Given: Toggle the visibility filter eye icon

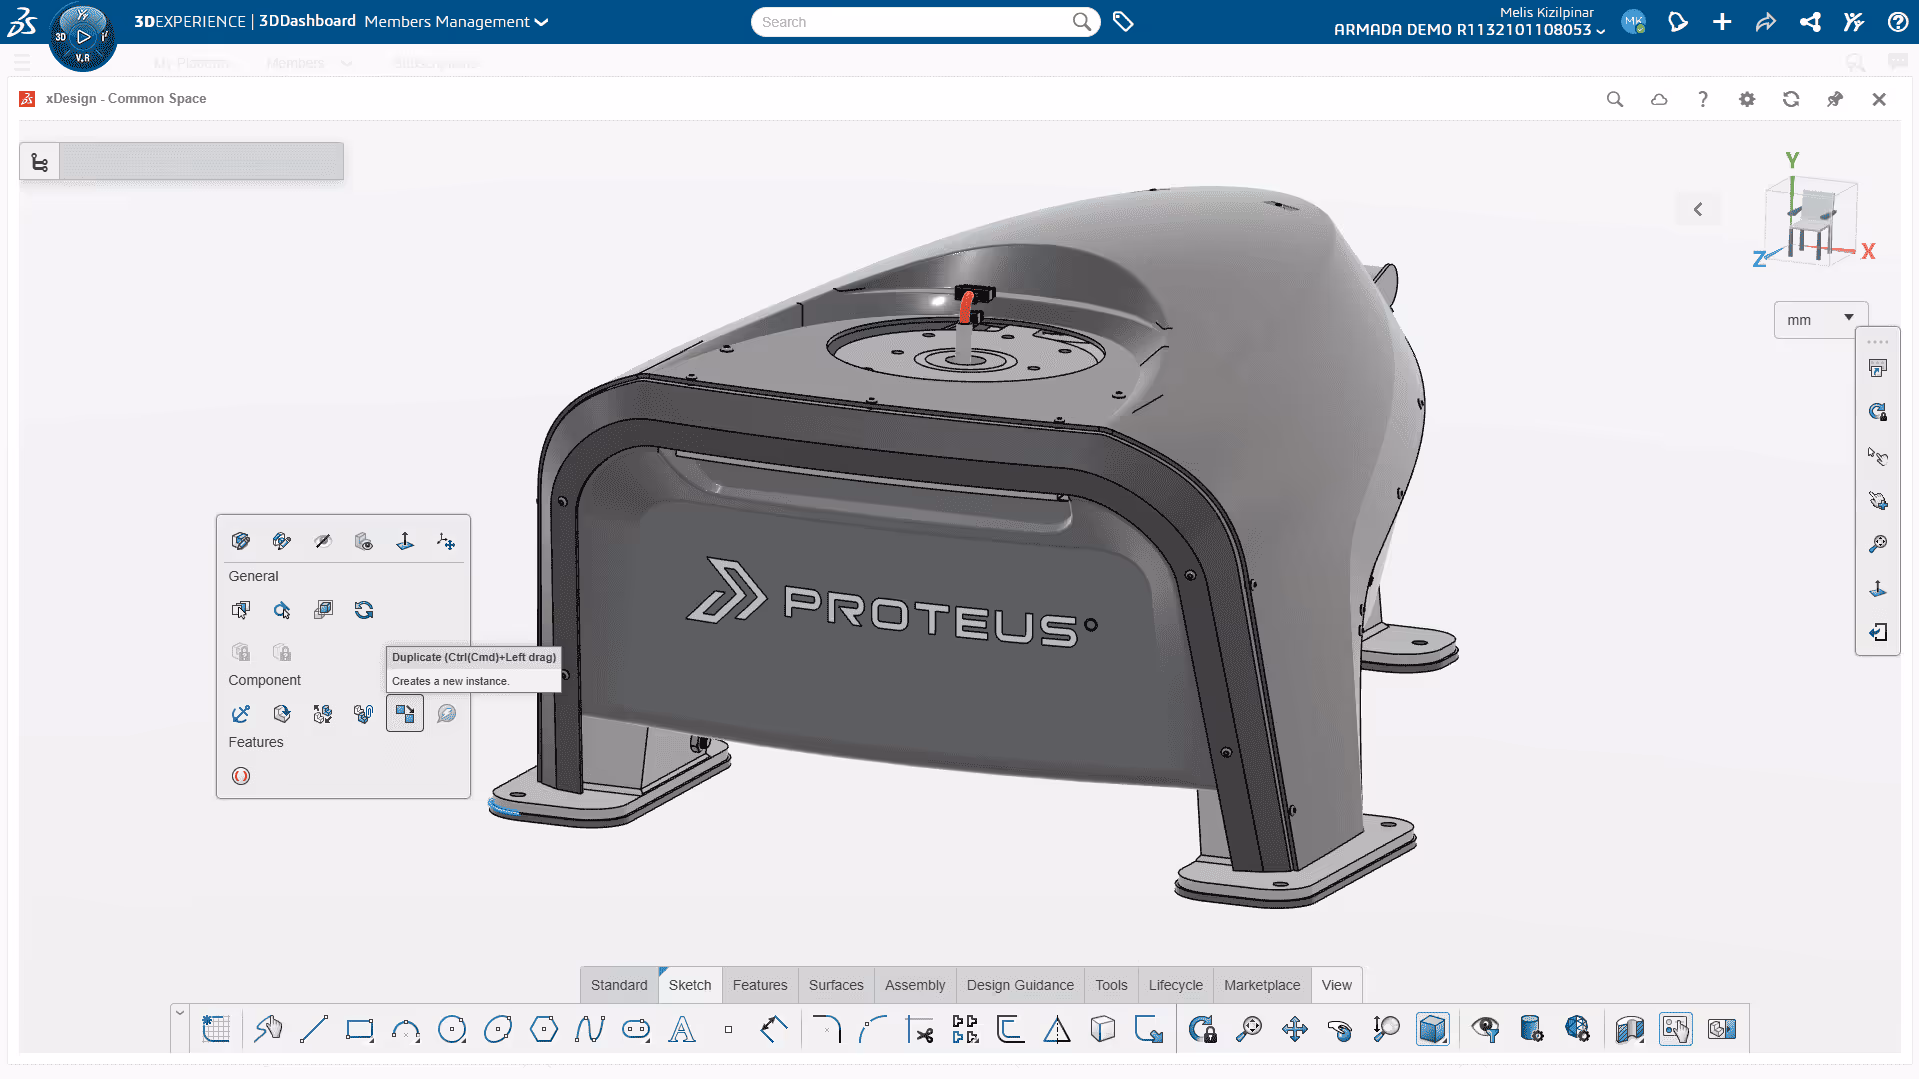Looking at the screenshot, I should [1486, 1029].
